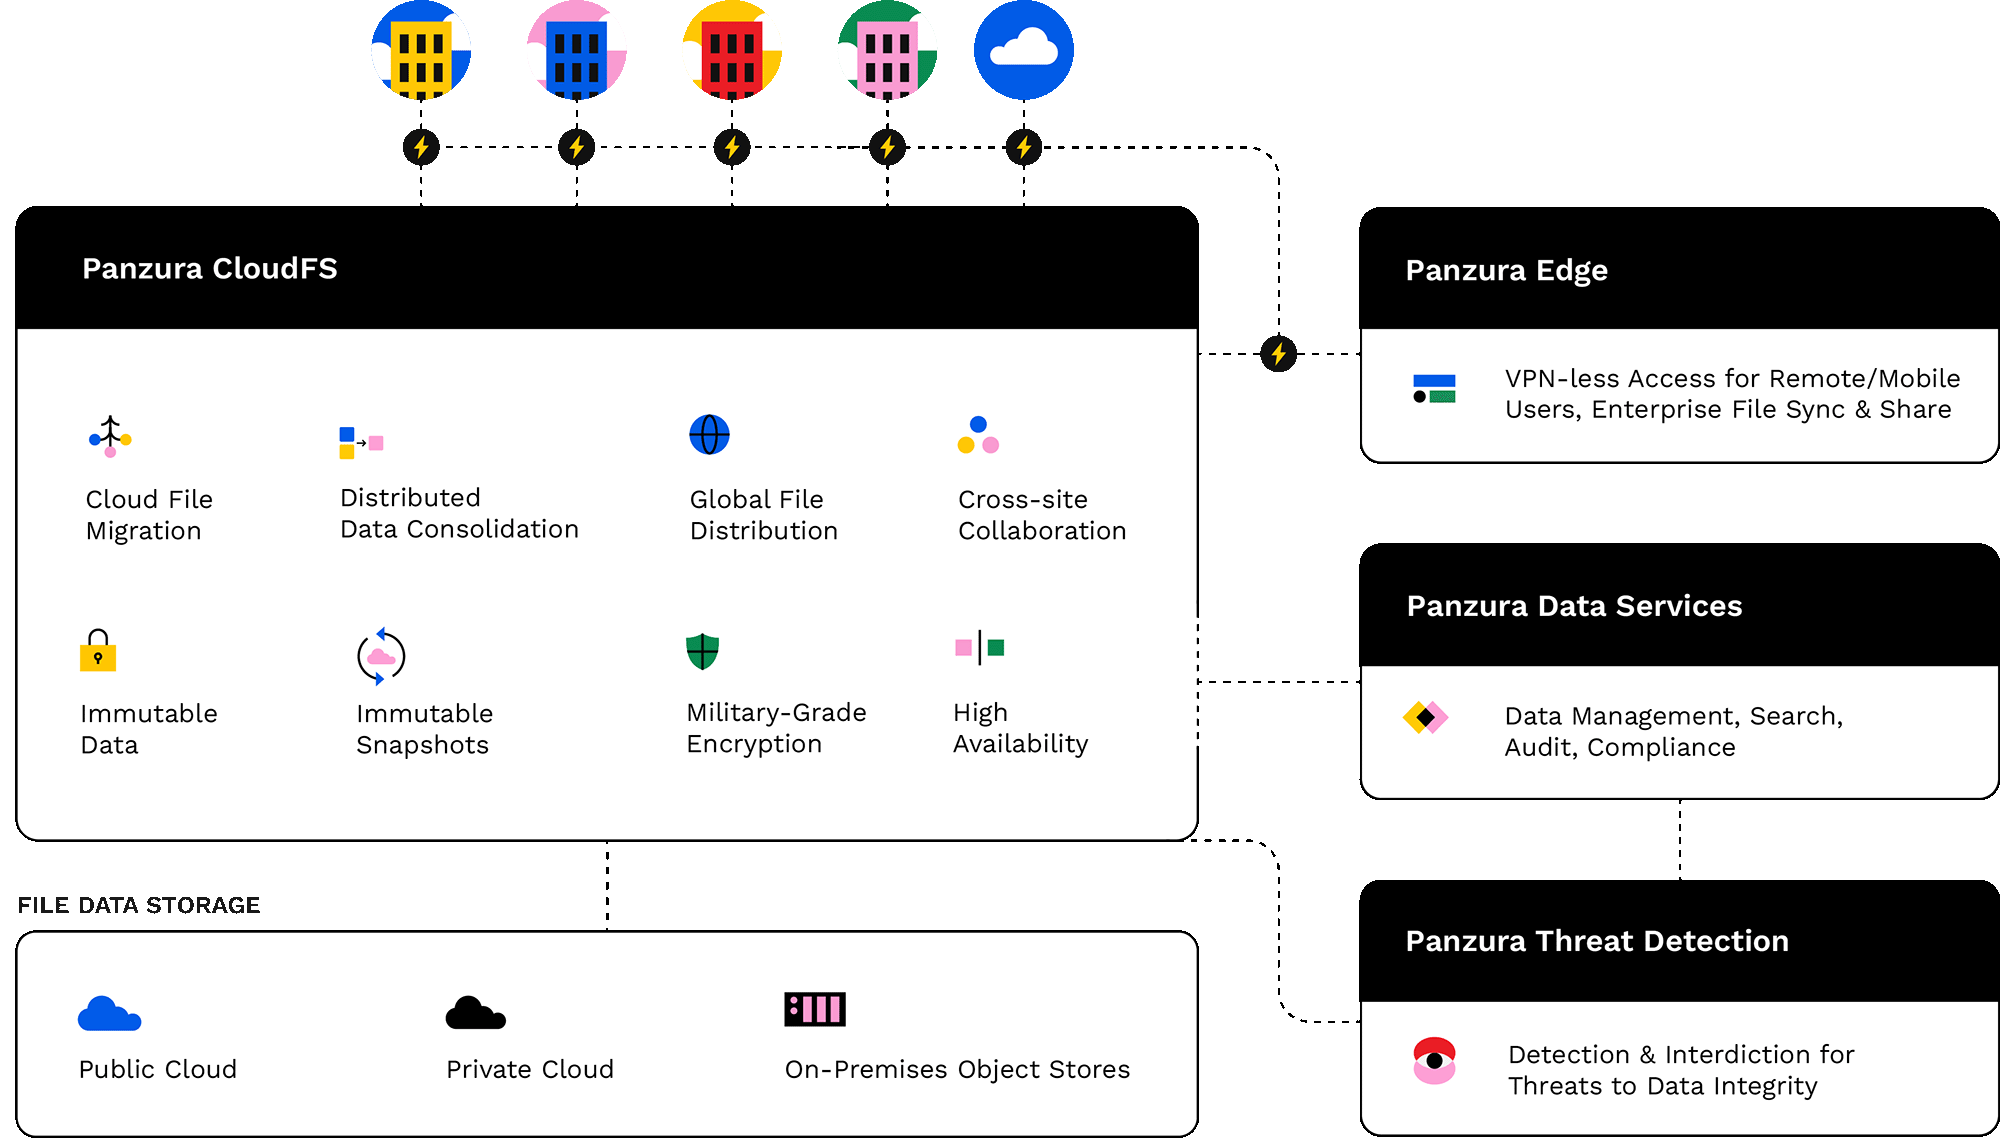The width and height of the screenshot is (2000, 1139).
Task: Click the Immutable Data padlock icon
Action: 98,649
